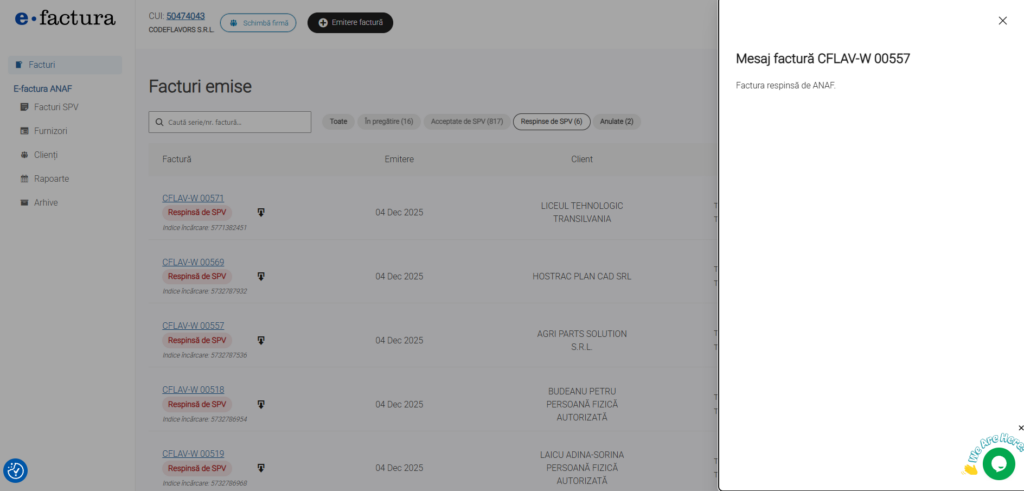Click the message icon beside CFLAV-W 00518

coord(261,404)
